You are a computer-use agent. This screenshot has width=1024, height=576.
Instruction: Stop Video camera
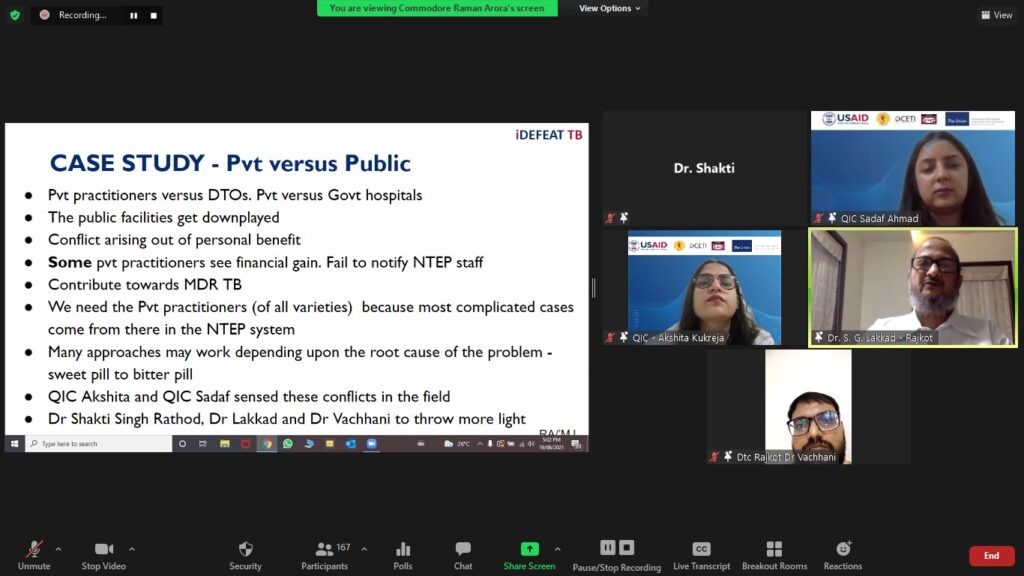[103, 555]
